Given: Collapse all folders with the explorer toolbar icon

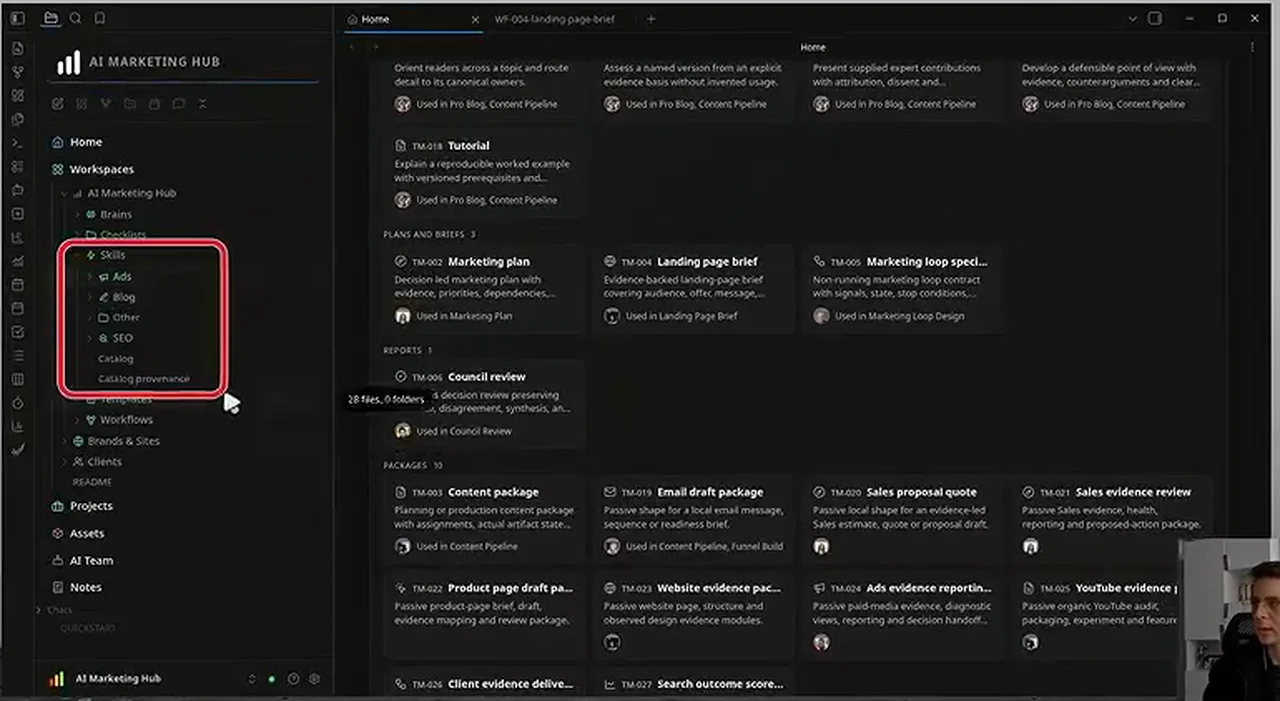Looking at the screenshot, I should tap(202, 104).
